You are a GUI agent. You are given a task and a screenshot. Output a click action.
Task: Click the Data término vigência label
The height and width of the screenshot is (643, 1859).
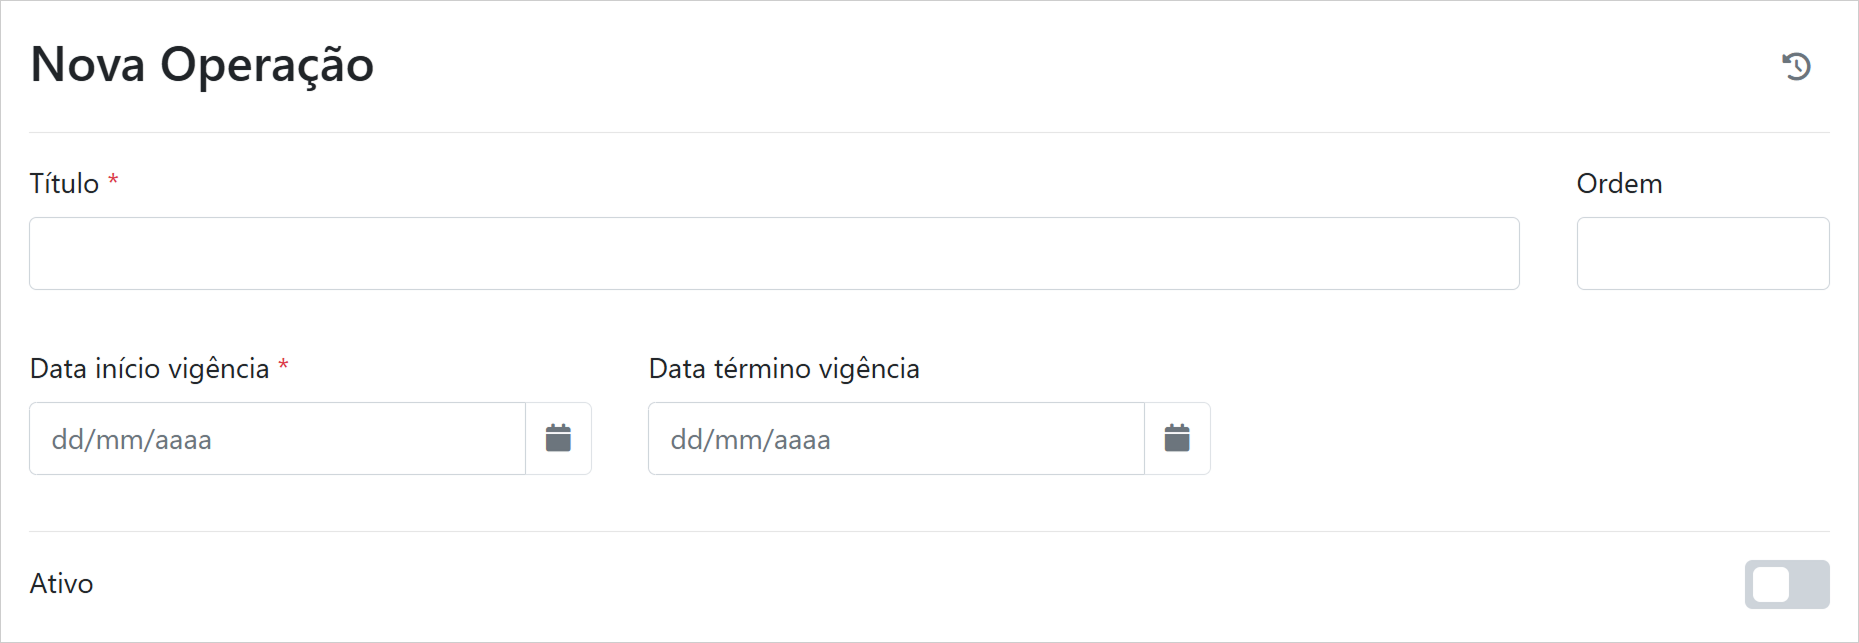click(x=784, y=369)
